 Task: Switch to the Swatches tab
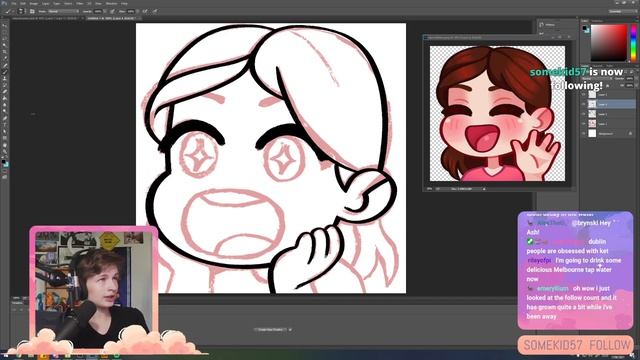tap(598, 20)
